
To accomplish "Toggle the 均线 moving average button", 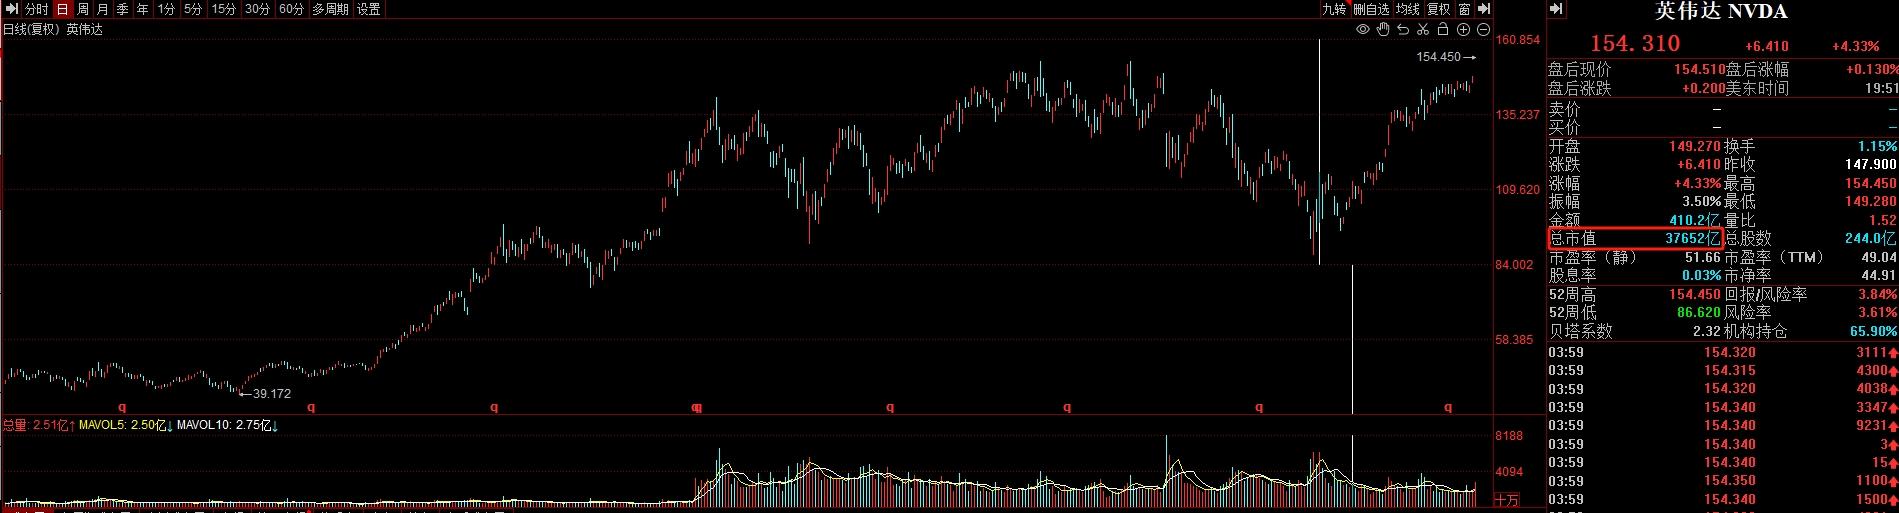I will click(x=1407, y=9).
